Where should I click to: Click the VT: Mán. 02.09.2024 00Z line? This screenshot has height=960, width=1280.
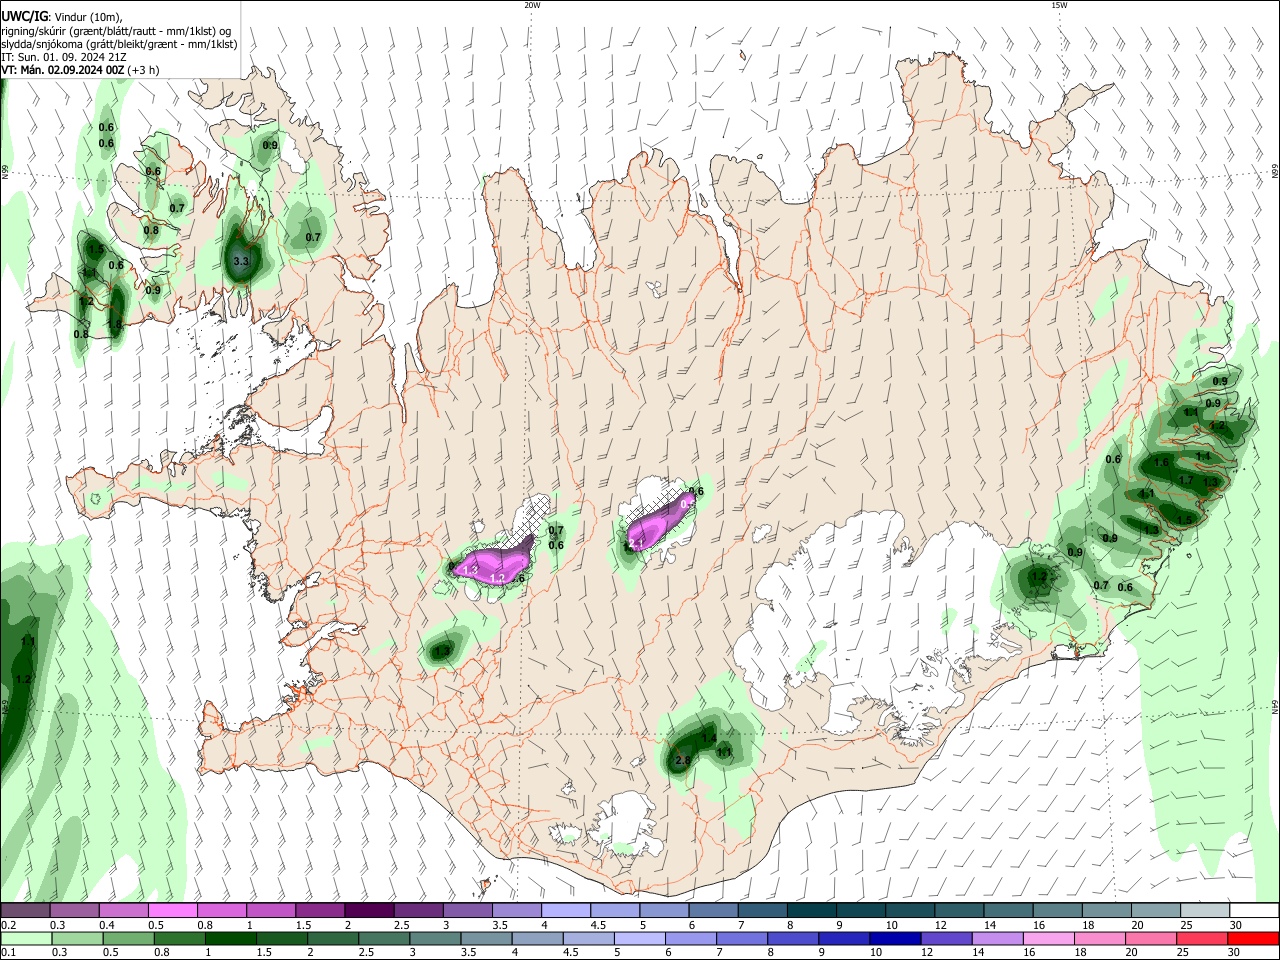coord(80,70)
